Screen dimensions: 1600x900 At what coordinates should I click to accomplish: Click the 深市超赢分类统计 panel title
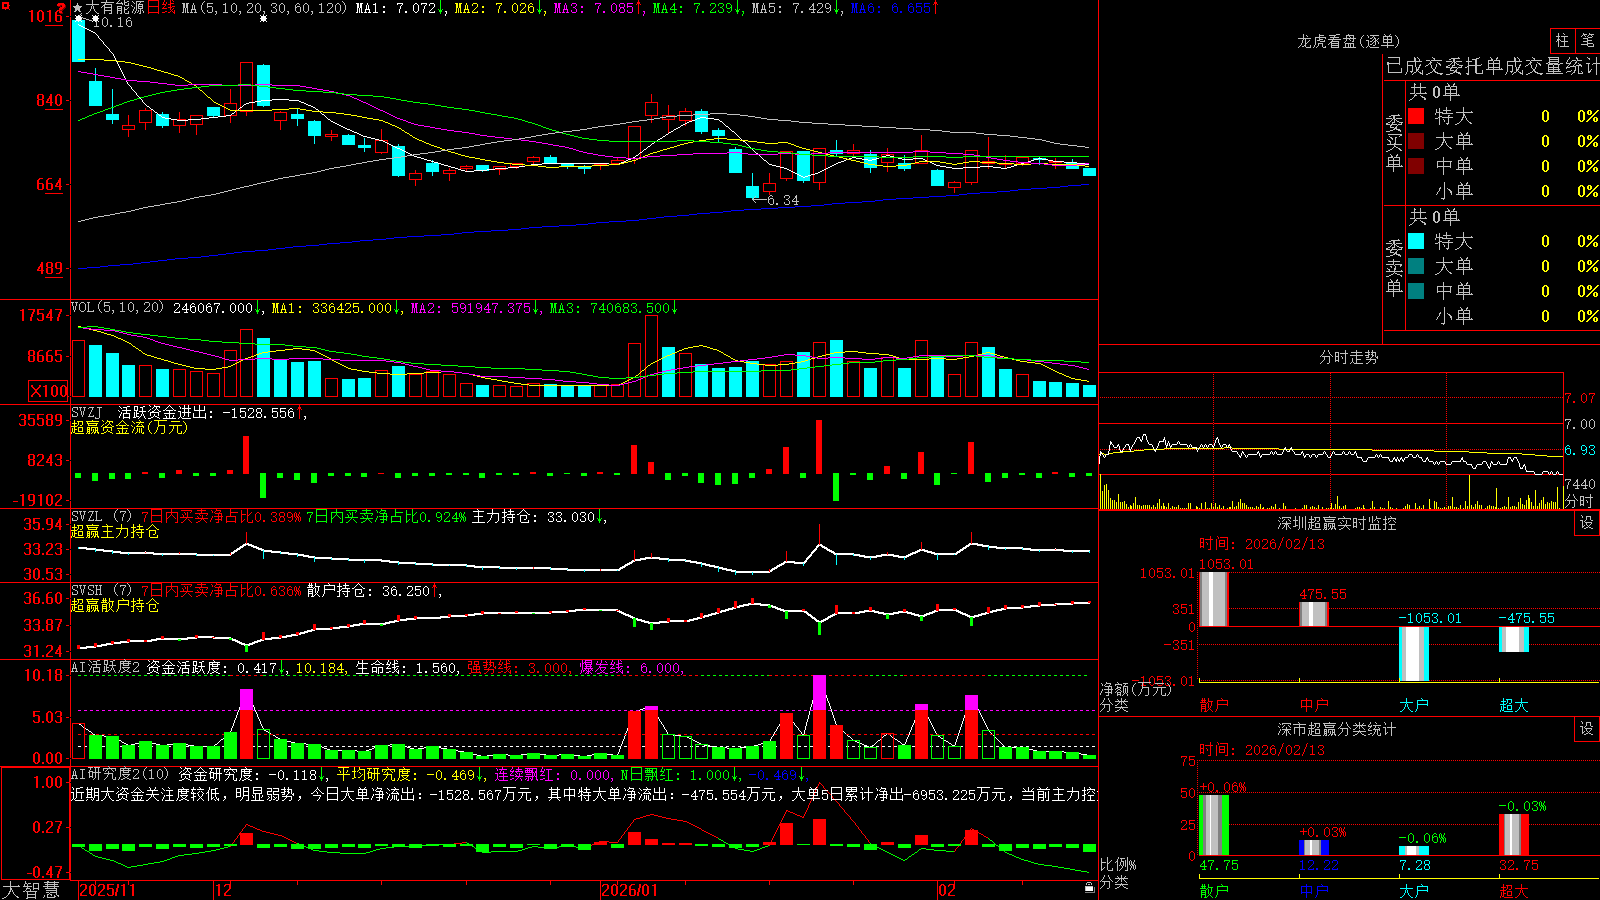click(x=1337, y=729)
